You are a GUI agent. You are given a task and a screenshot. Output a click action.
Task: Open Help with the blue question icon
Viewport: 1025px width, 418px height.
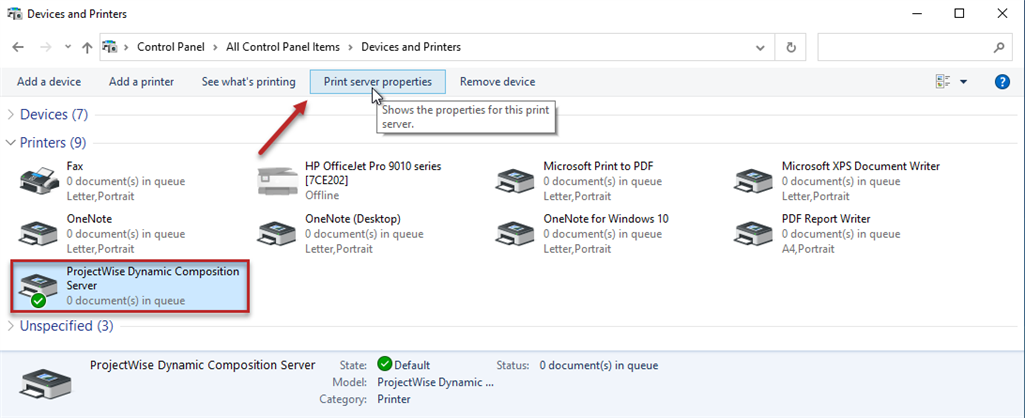click(1002, 82)
